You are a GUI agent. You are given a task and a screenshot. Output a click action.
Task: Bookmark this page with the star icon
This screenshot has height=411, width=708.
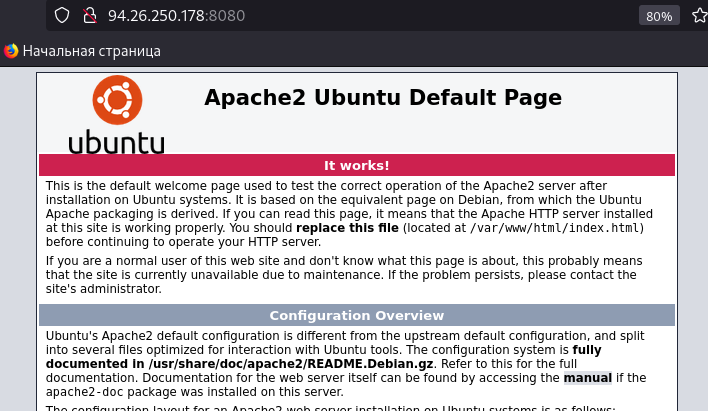point(699,16)
